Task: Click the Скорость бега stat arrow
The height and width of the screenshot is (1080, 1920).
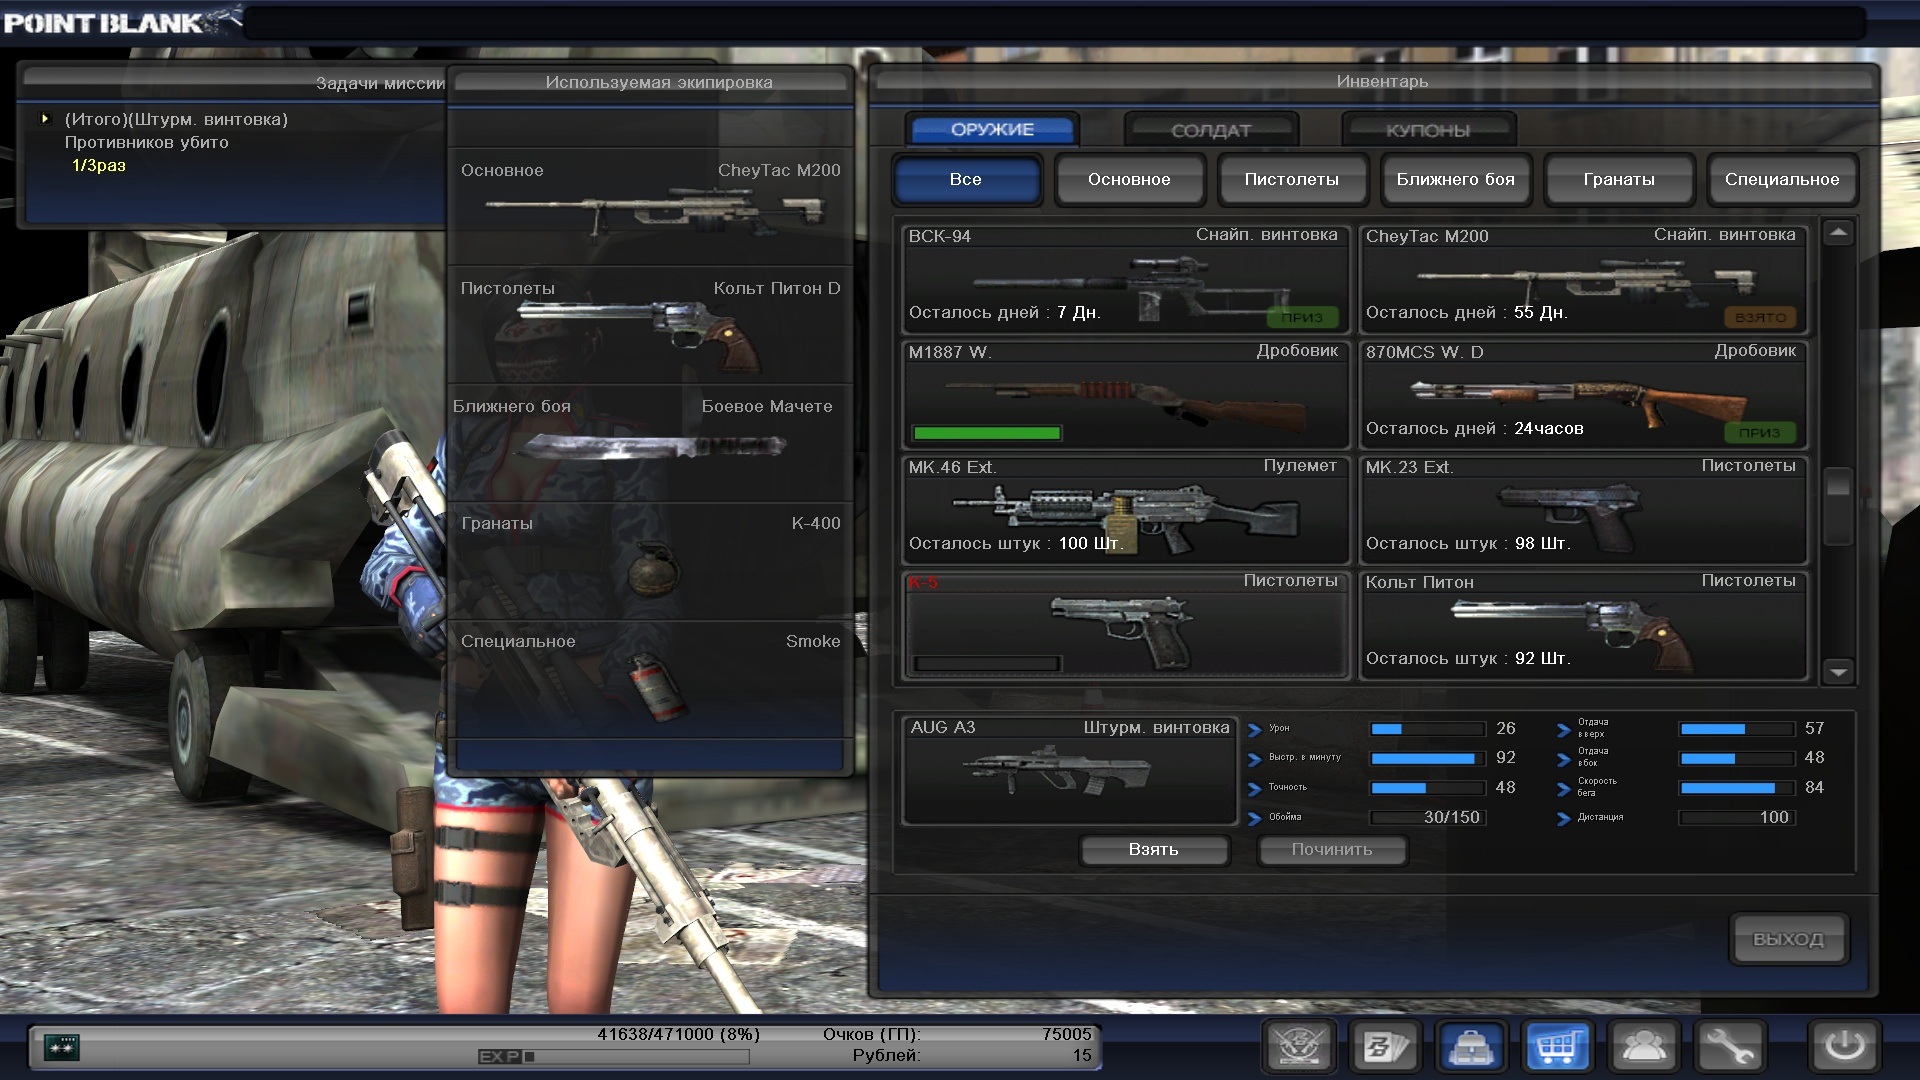Action: pos(1563,790)
